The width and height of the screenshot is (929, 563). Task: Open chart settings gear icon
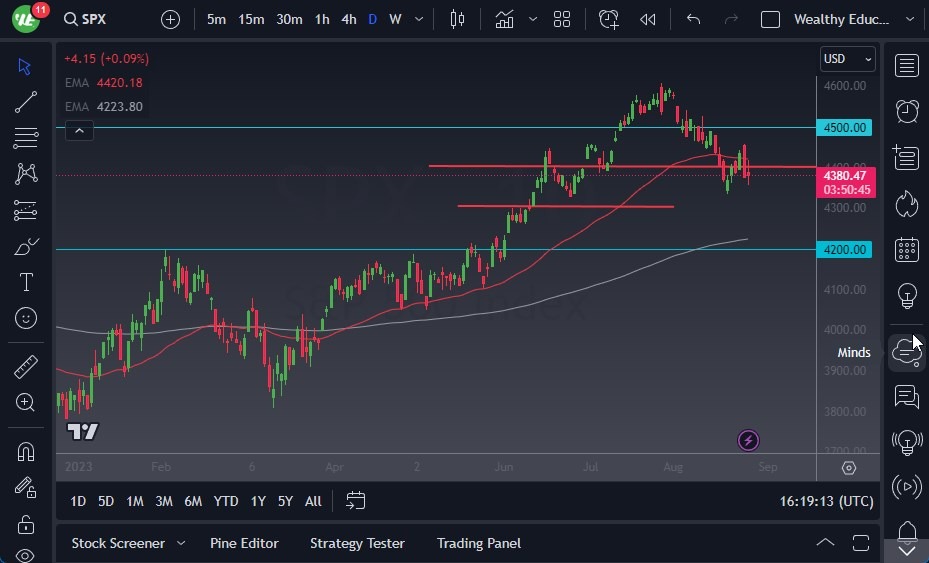click(x=848, y=468)
